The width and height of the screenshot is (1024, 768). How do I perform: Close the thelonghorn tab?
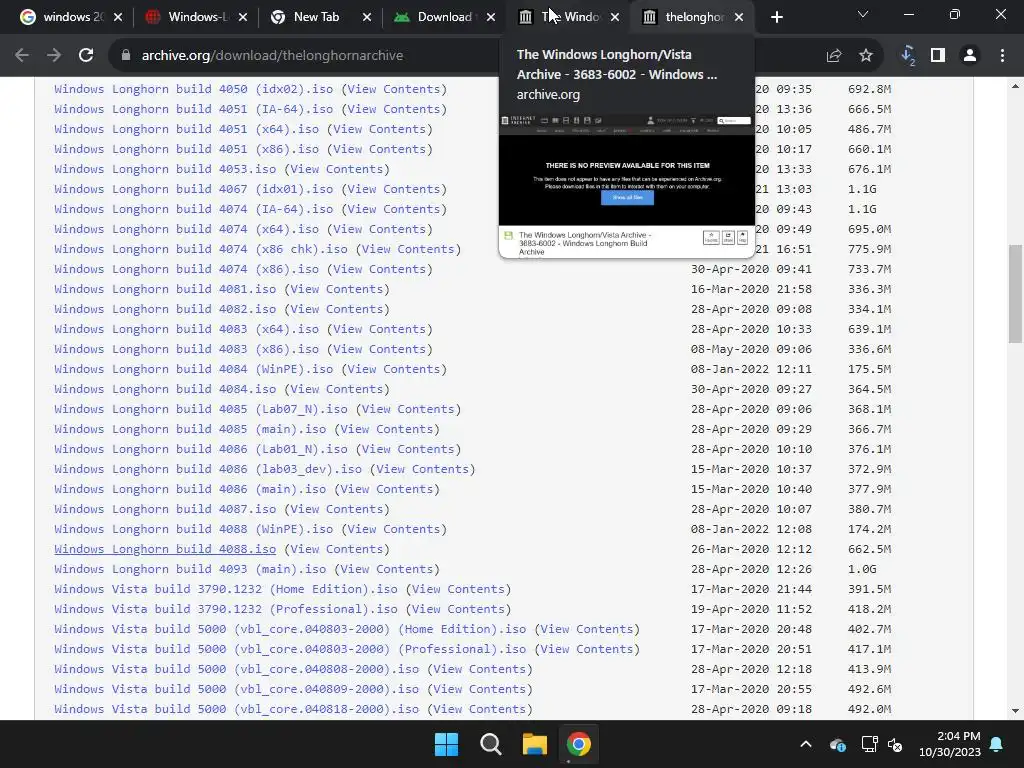coord(739,17)
